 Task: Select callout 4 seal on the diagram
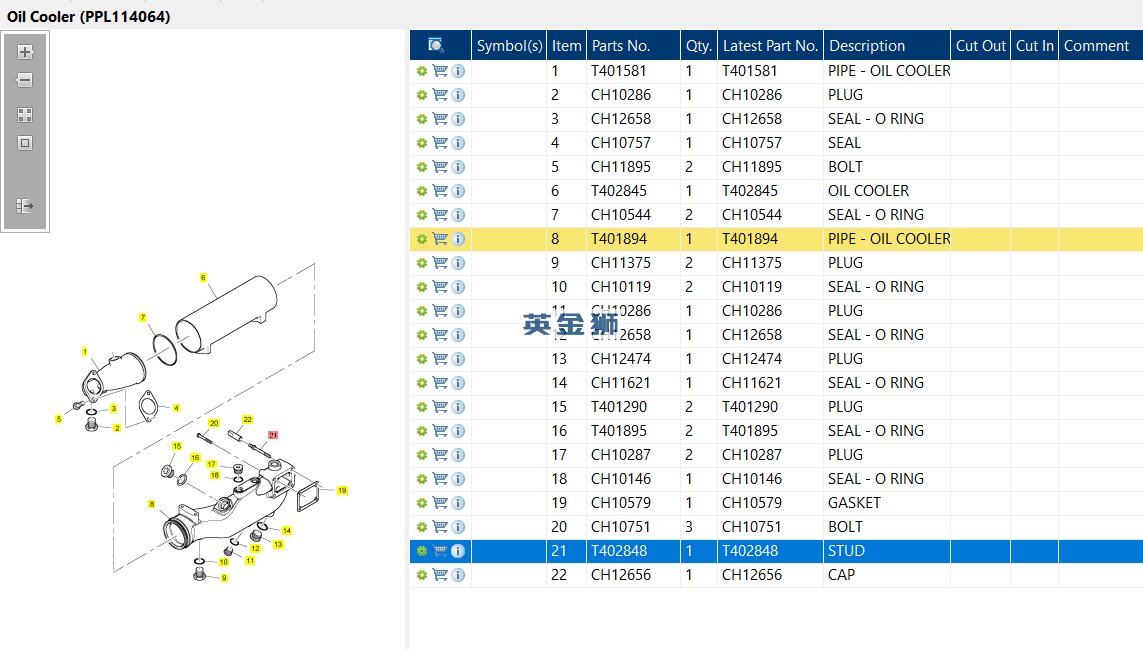tap(176, 408)
